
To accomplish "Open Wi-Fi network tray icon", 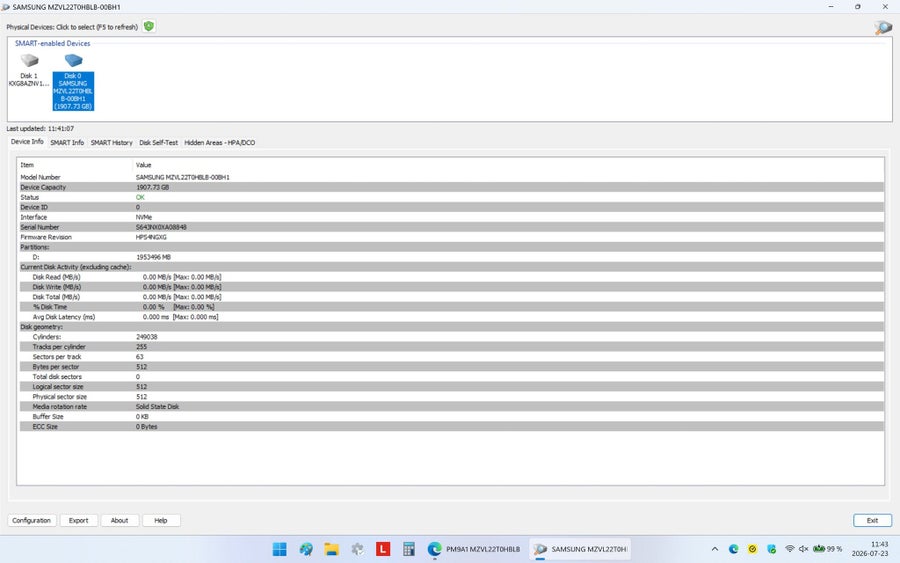I will click(790, 549).
